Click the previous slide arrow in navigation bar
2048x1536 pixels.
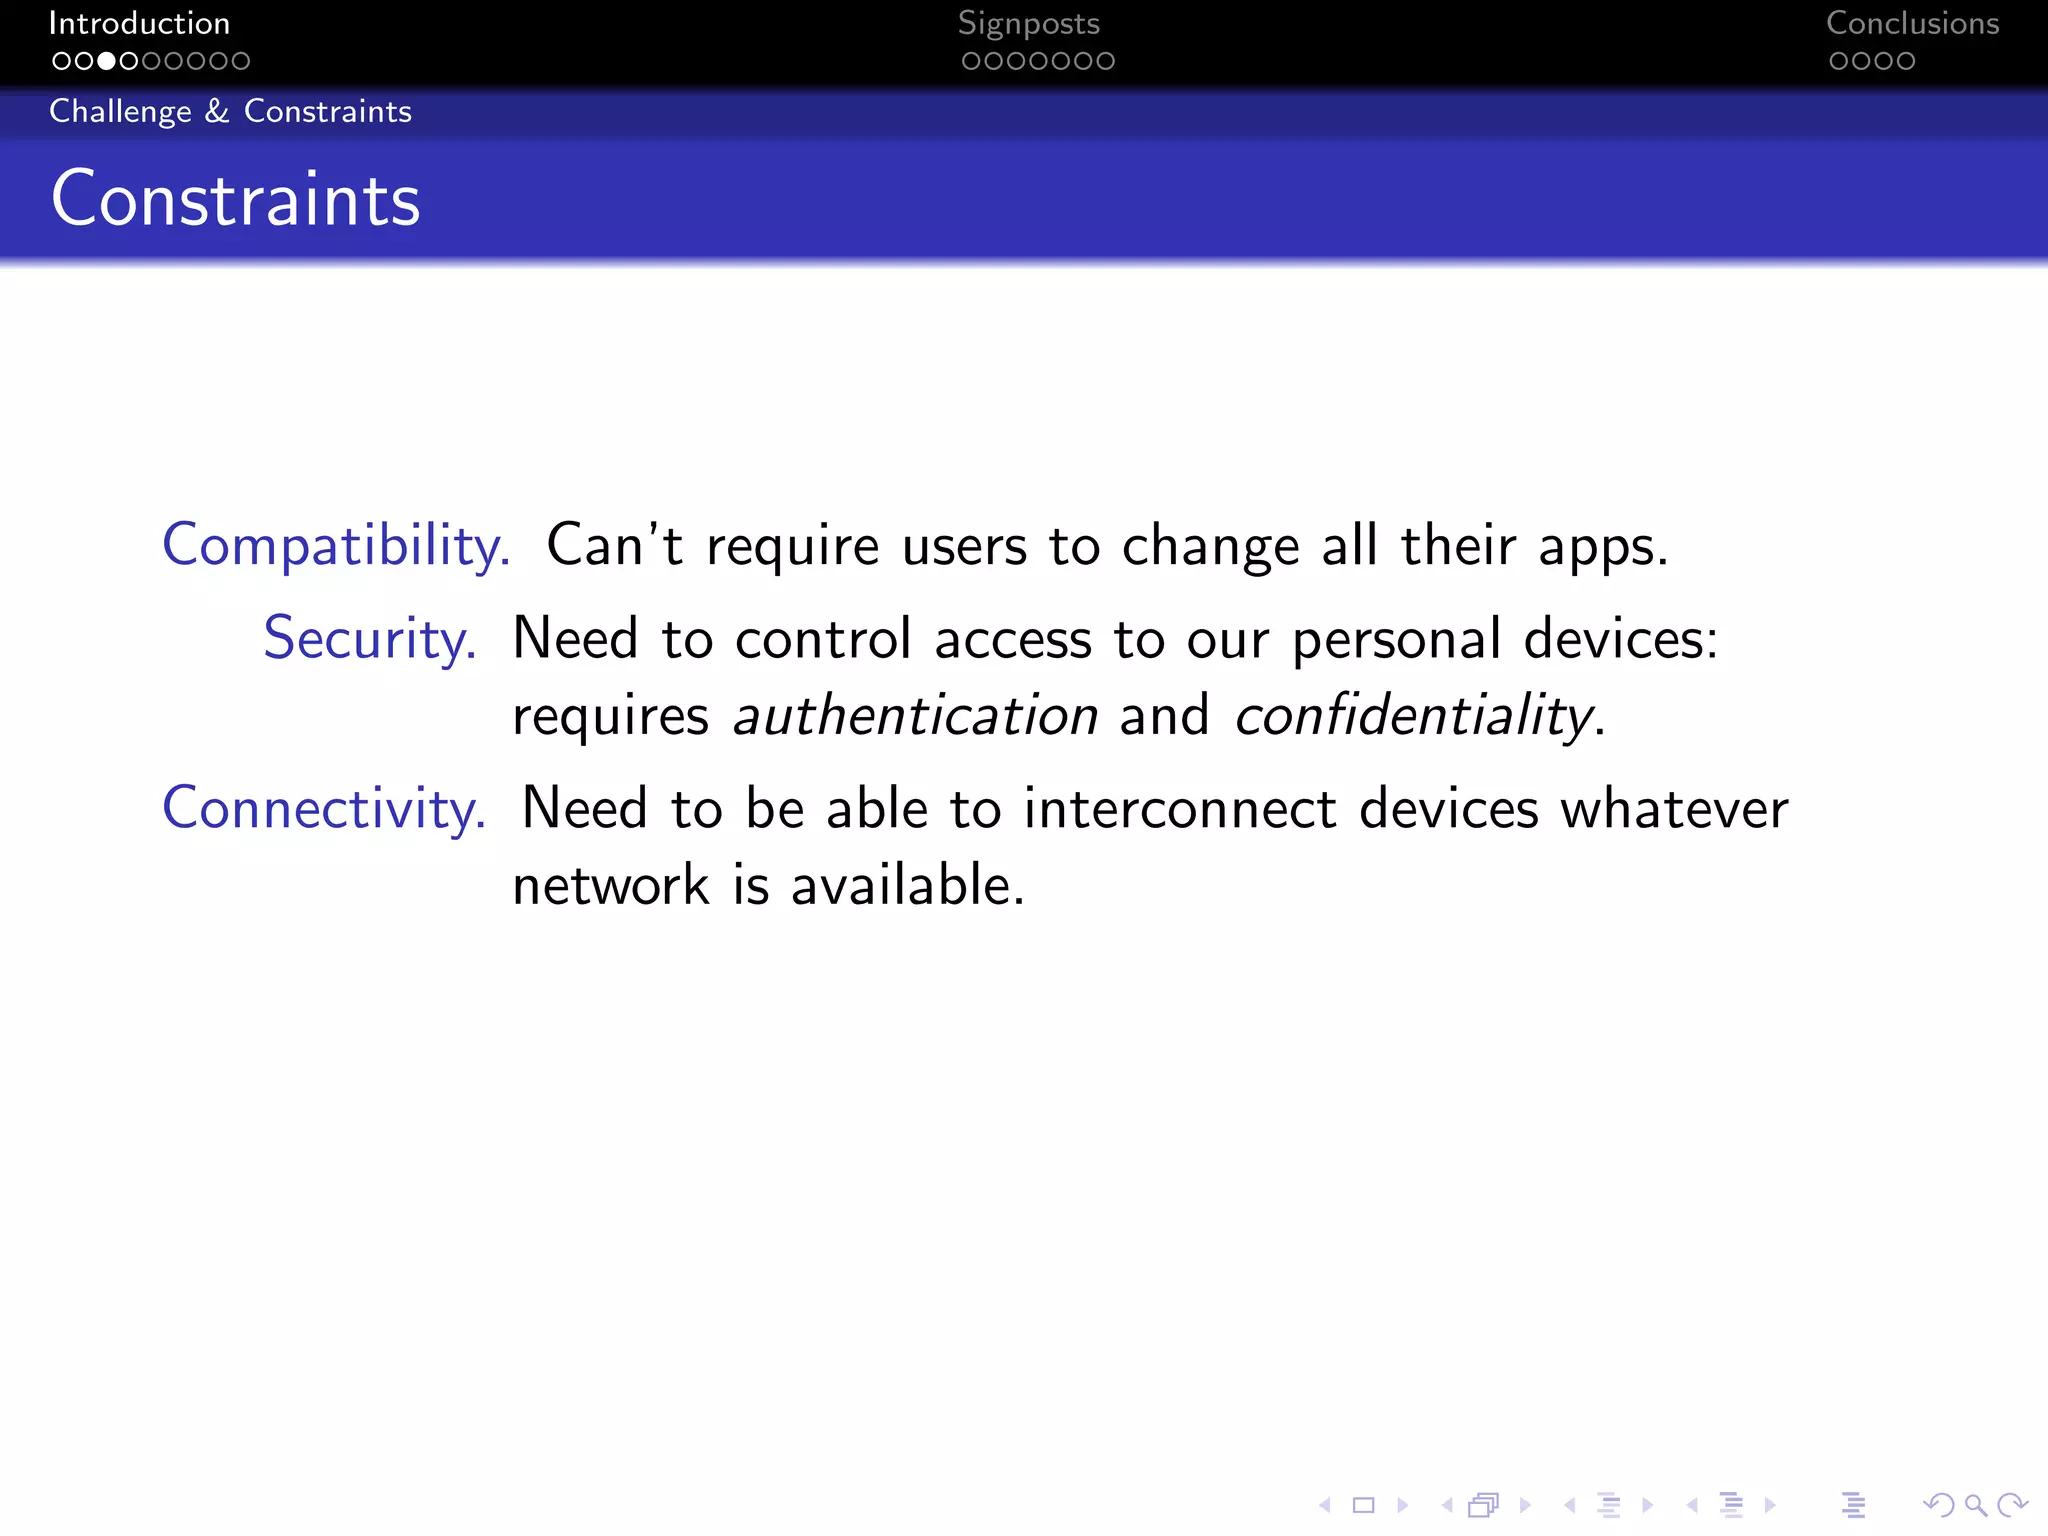1325,1505
